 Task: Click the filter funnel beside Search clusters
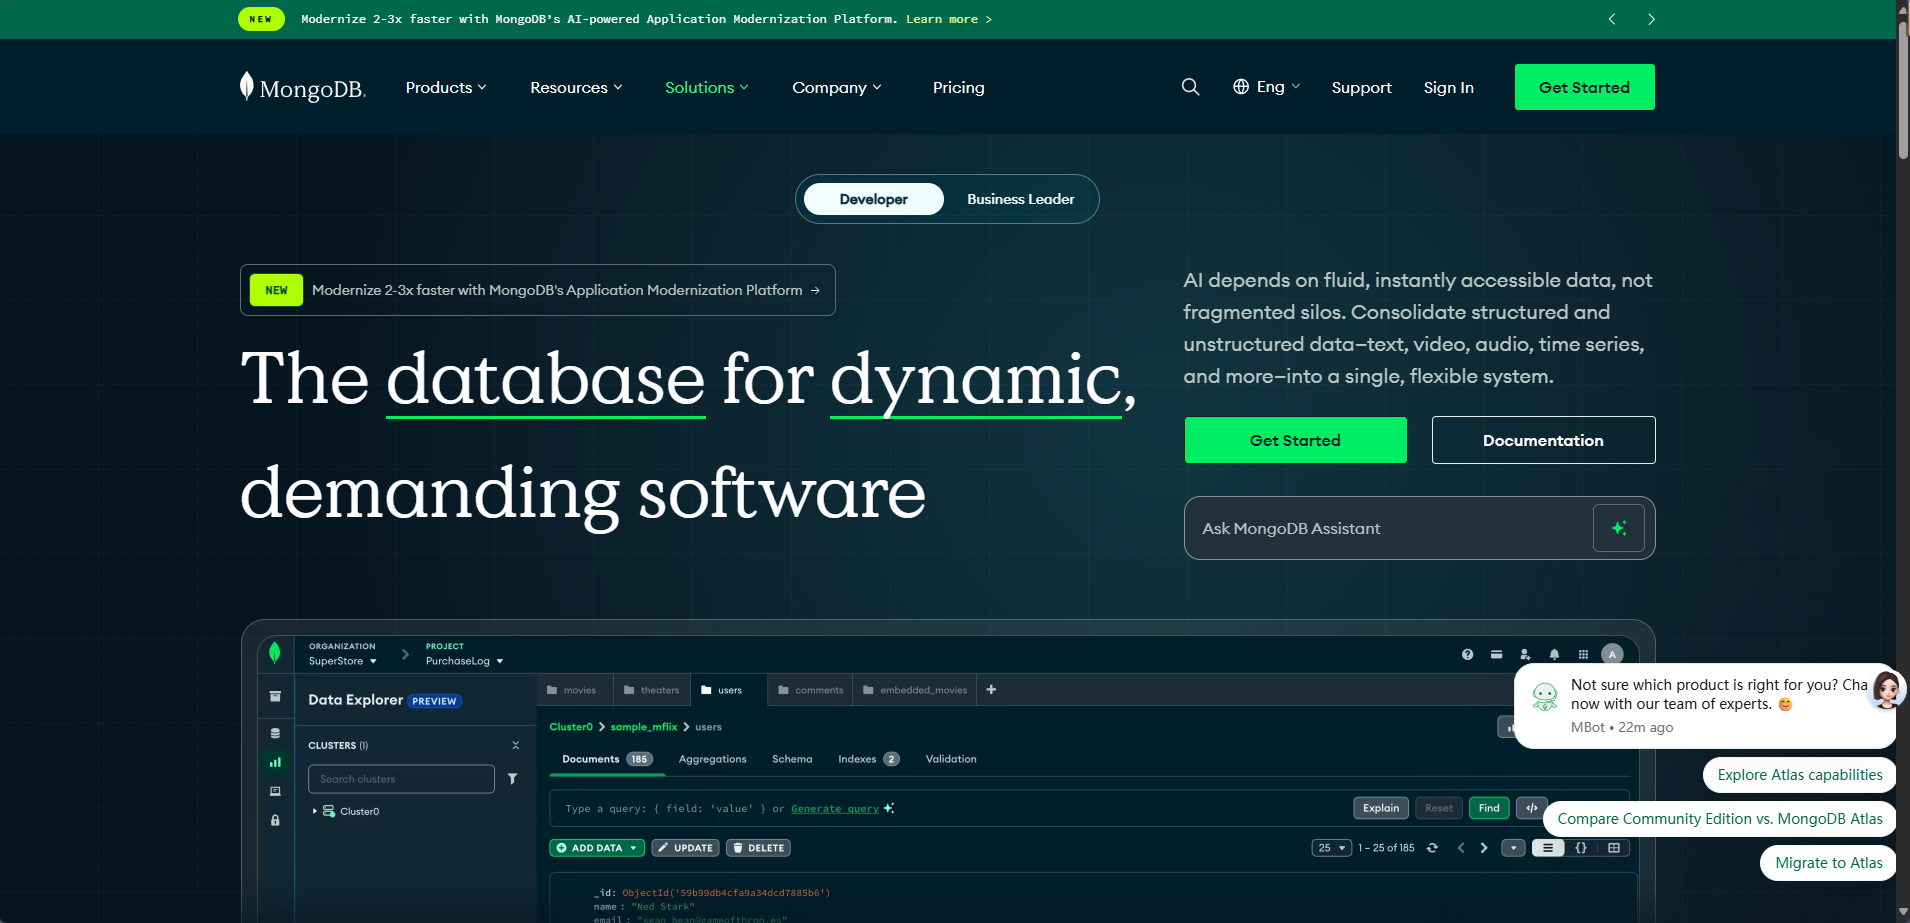pyautogui.click(x=512, y=779)
